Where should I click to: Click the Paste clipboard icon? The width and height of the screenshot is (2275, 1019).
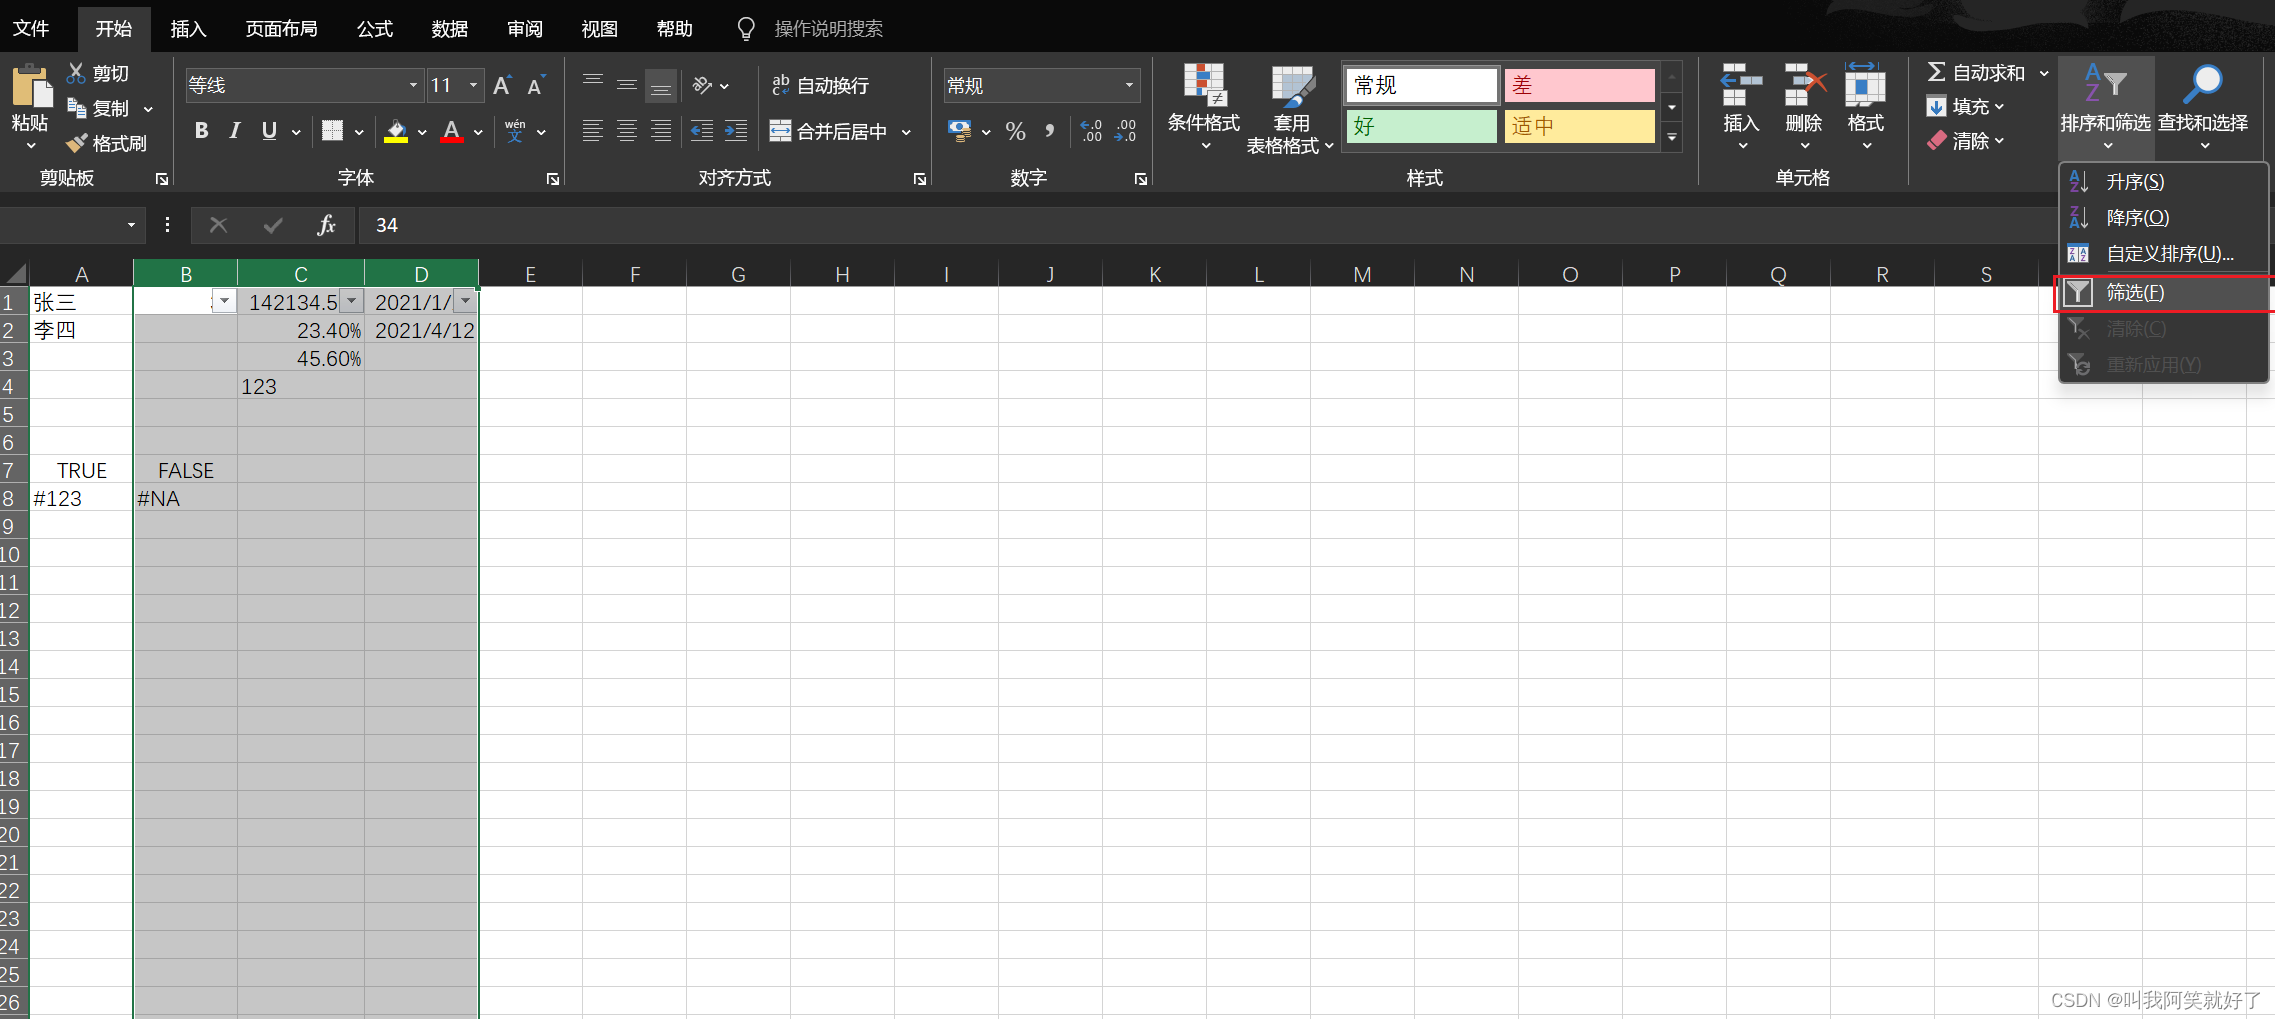pos(31,86)
